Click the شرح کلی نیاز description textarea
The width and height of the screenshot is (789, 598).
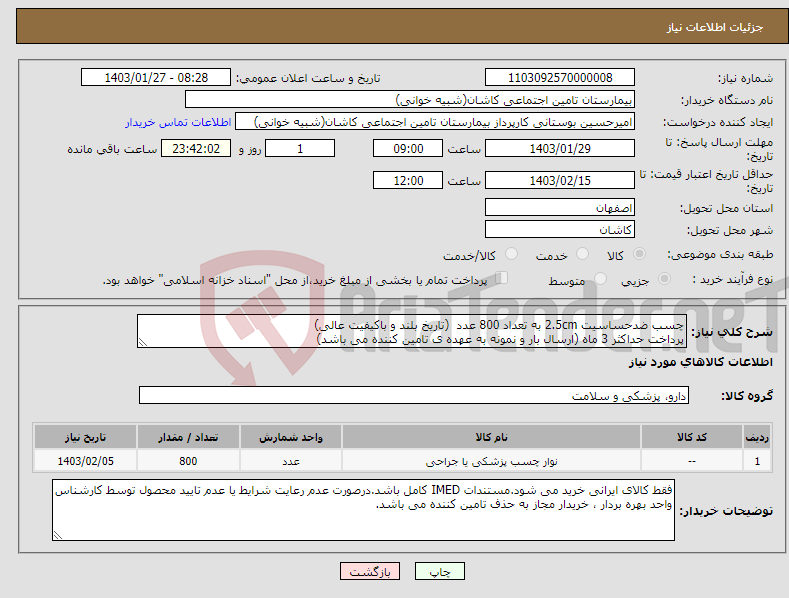(412, 331)
